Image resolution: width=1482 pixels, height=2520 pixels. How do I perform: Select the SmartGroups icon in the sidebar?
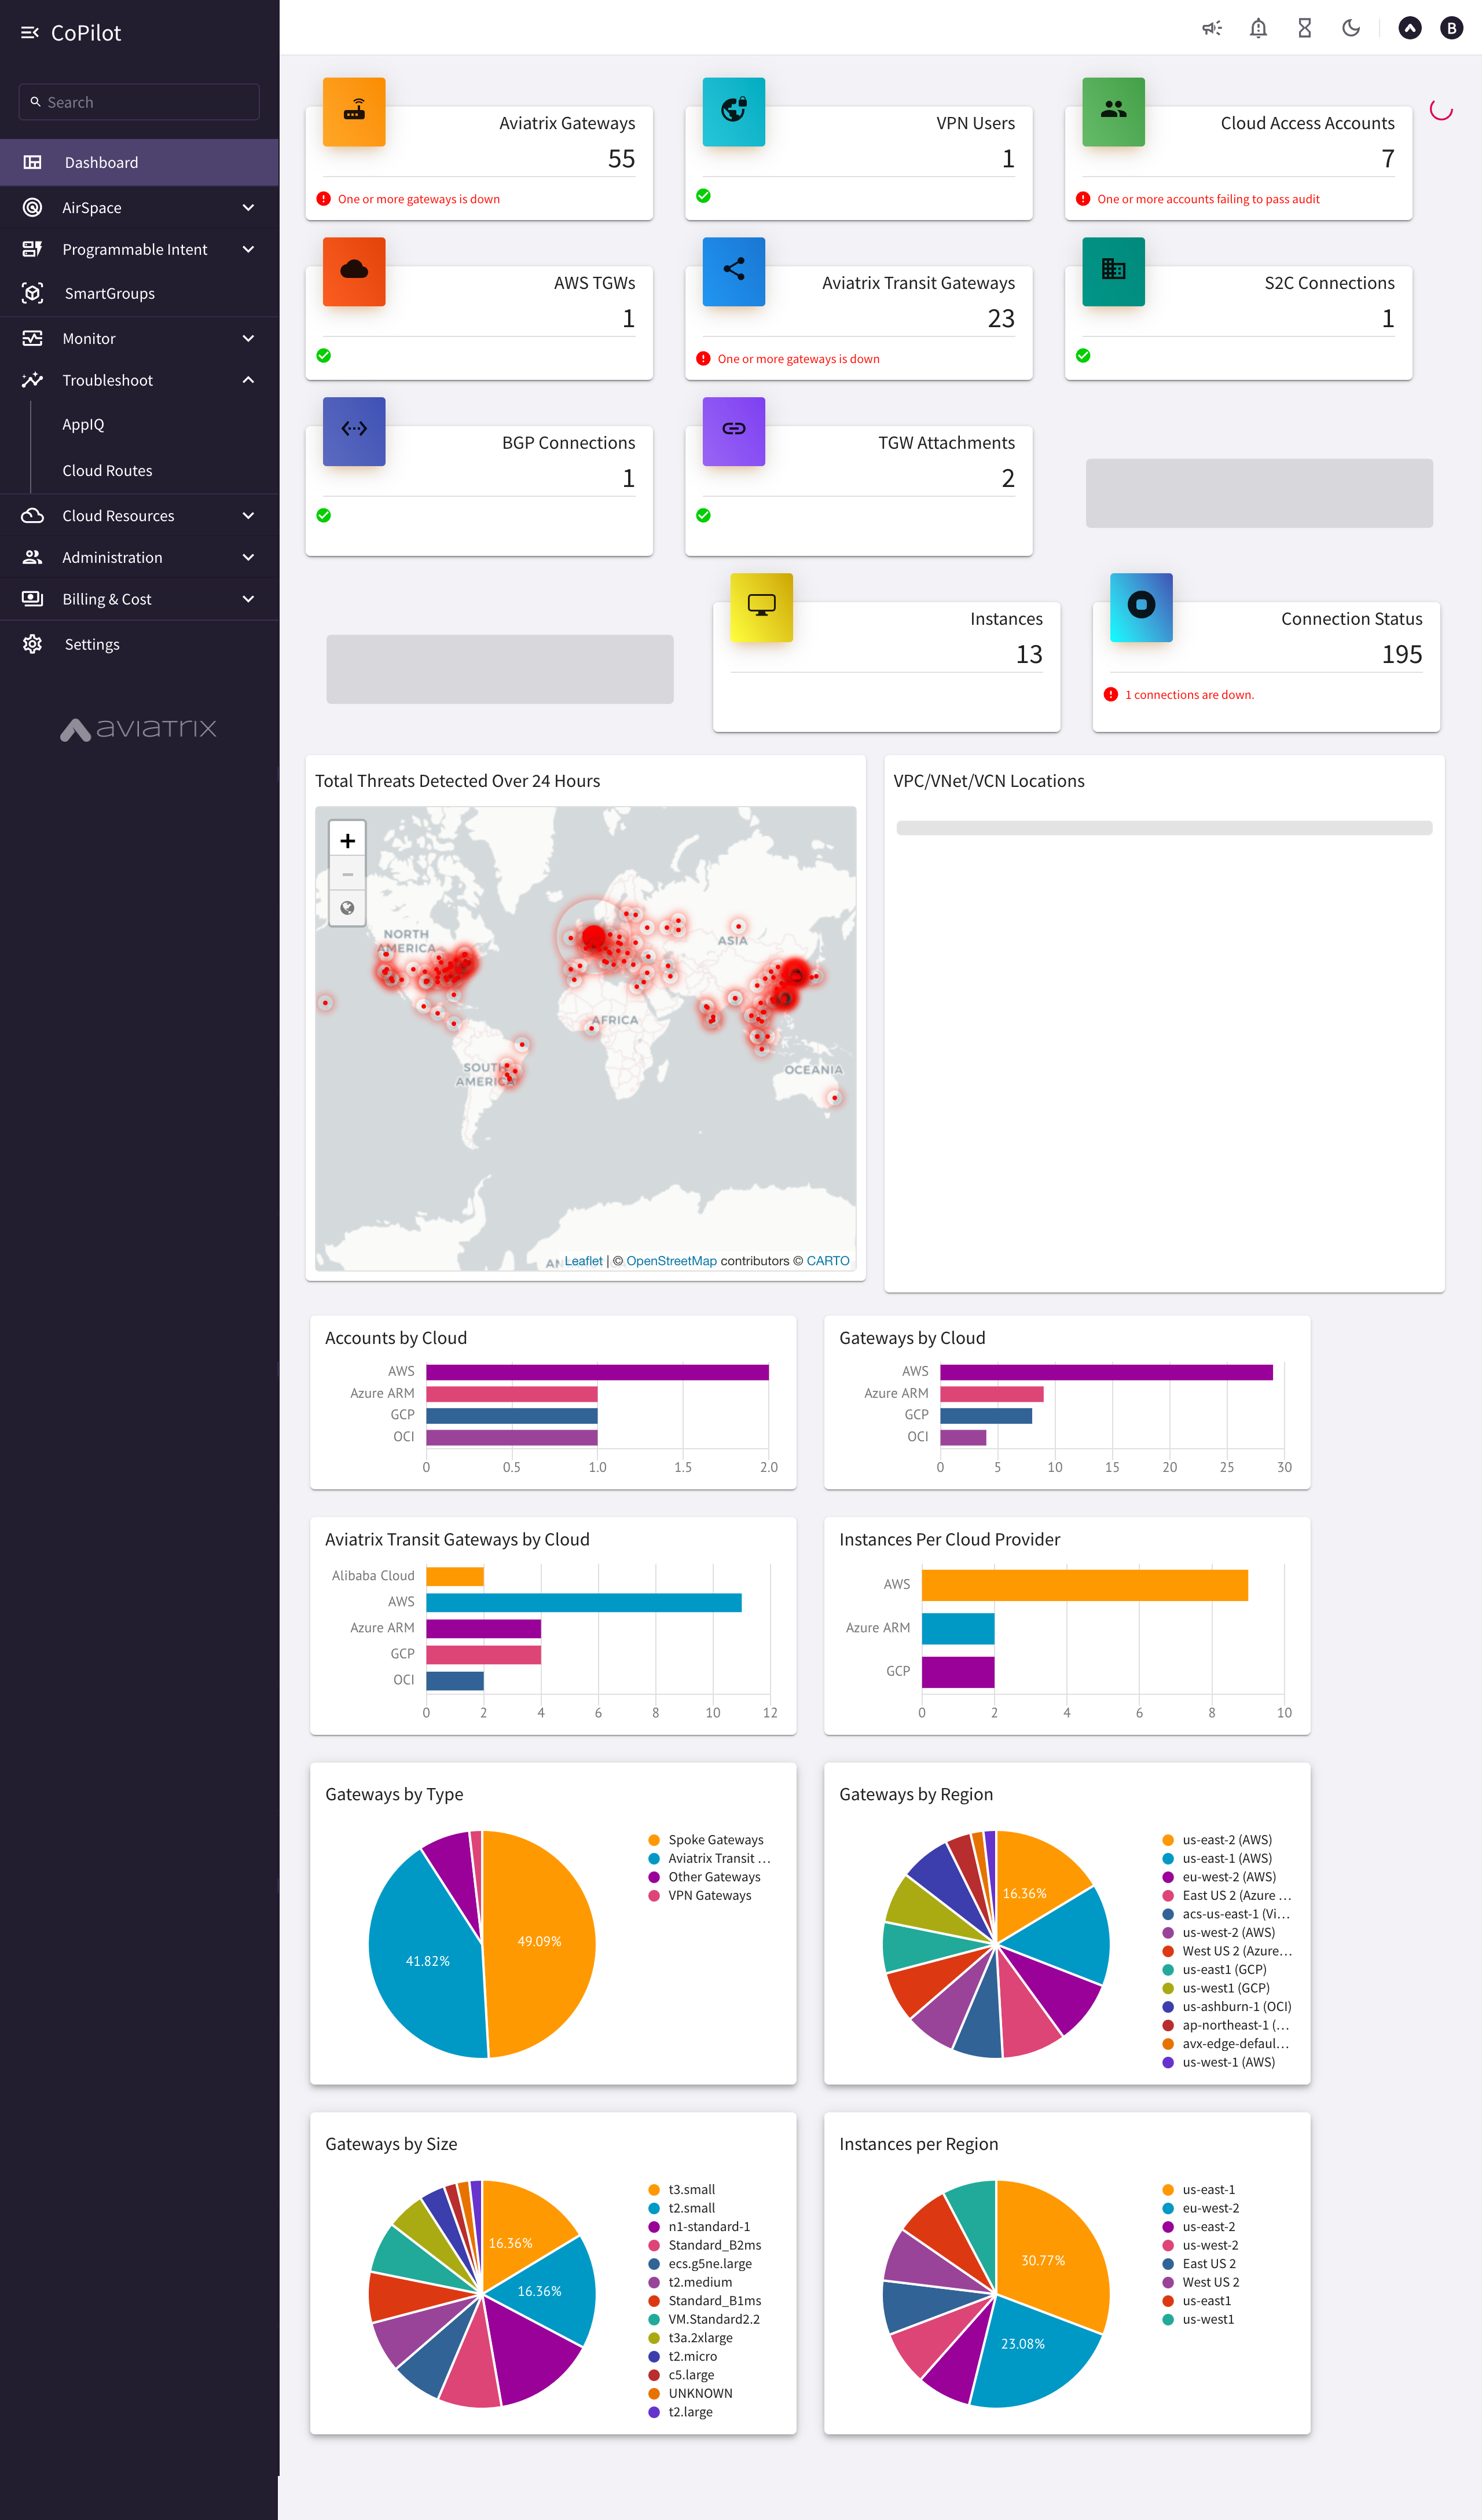33,293
